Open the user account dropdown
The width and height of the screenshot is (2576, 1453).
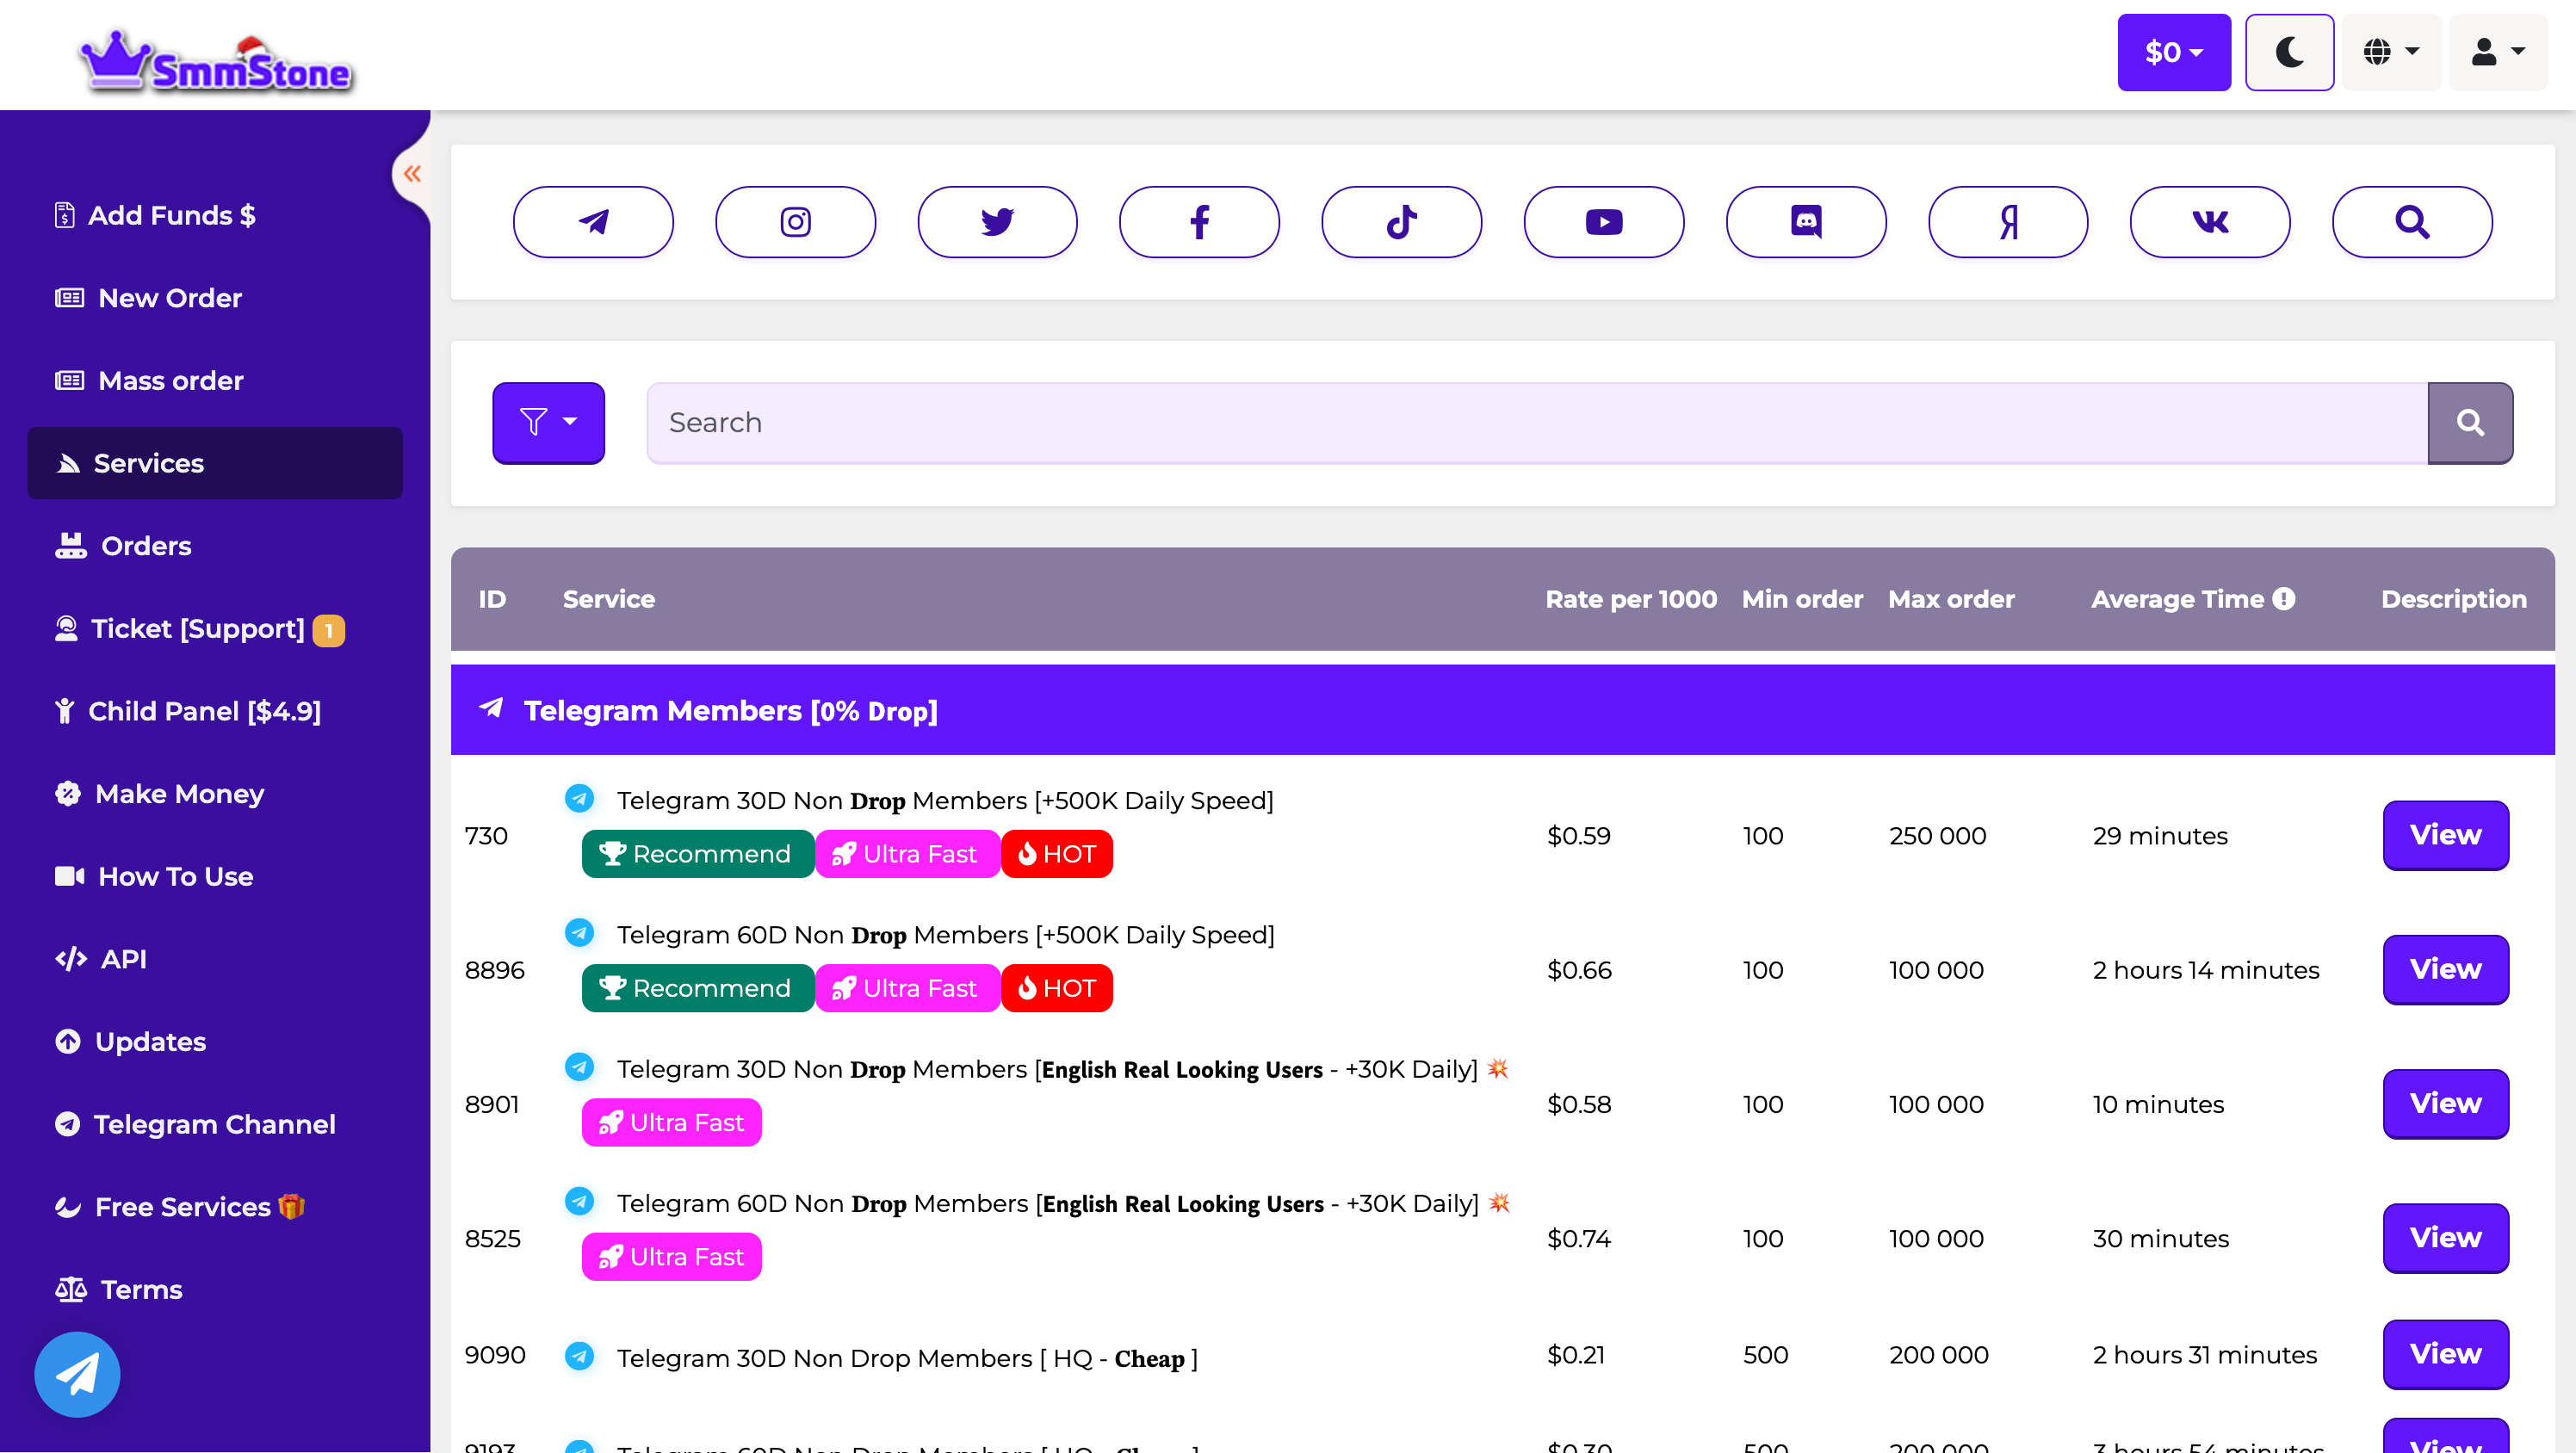tap(2497, 52)
